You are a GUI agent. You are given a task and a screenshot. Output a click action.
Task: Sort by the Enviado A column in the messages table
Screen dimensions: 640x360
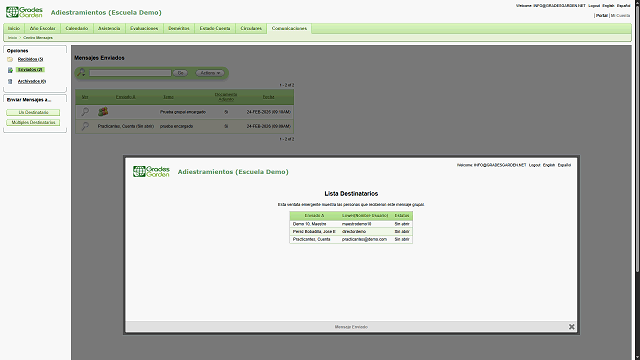pyautogui.click(x=126, y=97)
